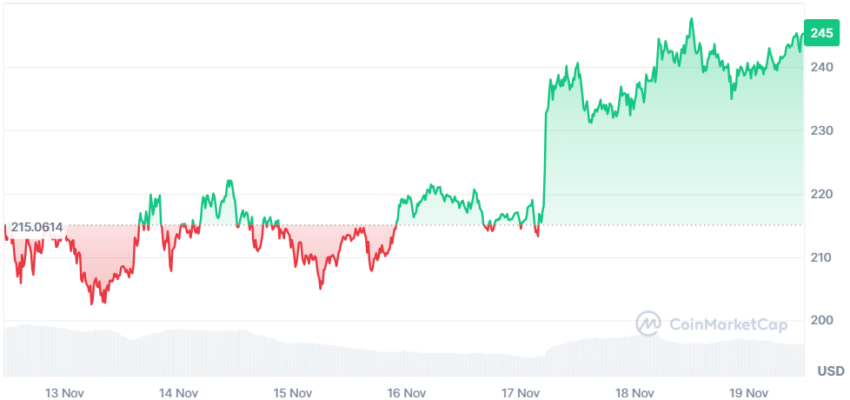Click the green 245 current price tag
The width and height of the screenshot is (850, 400).
821,33
